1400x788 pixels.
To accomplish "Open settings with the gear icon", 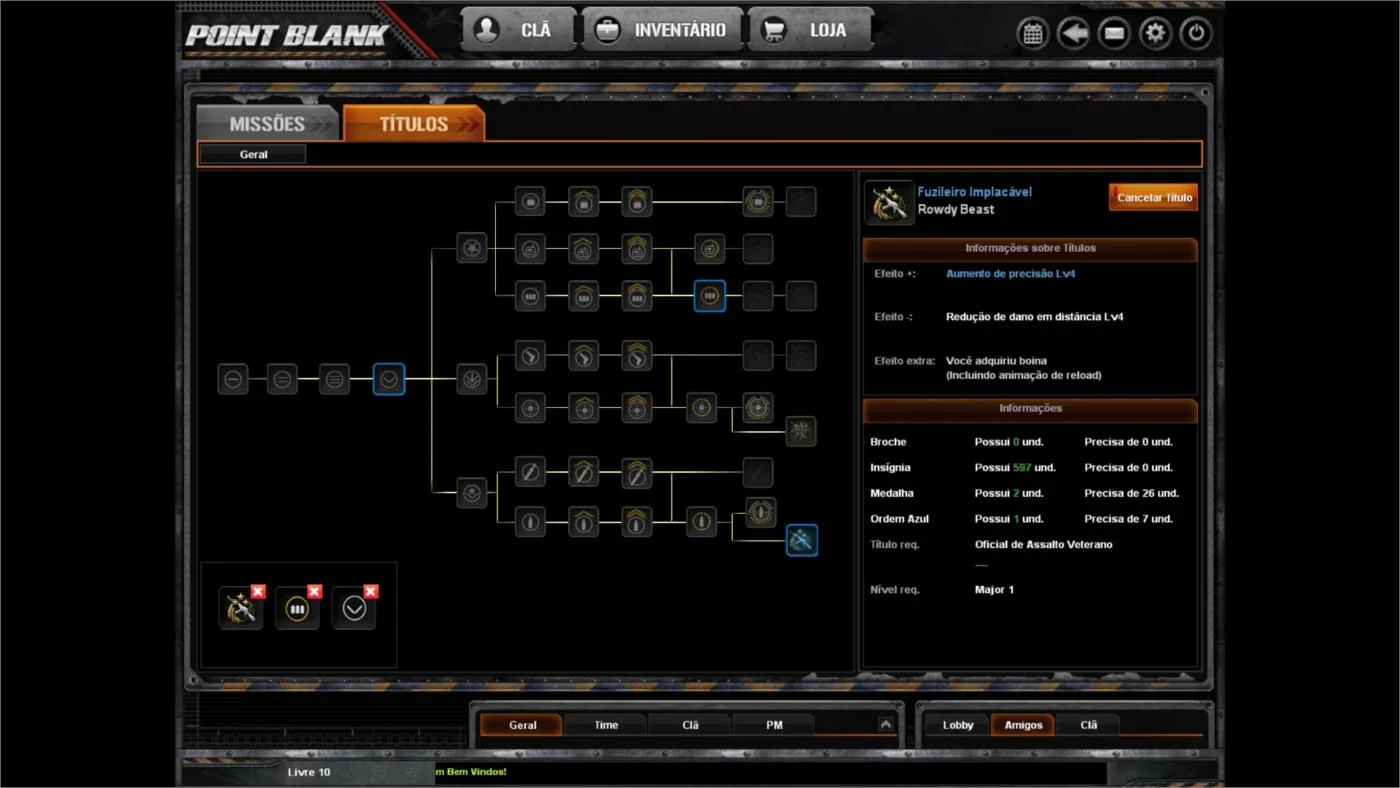I will click(1155, 33).
